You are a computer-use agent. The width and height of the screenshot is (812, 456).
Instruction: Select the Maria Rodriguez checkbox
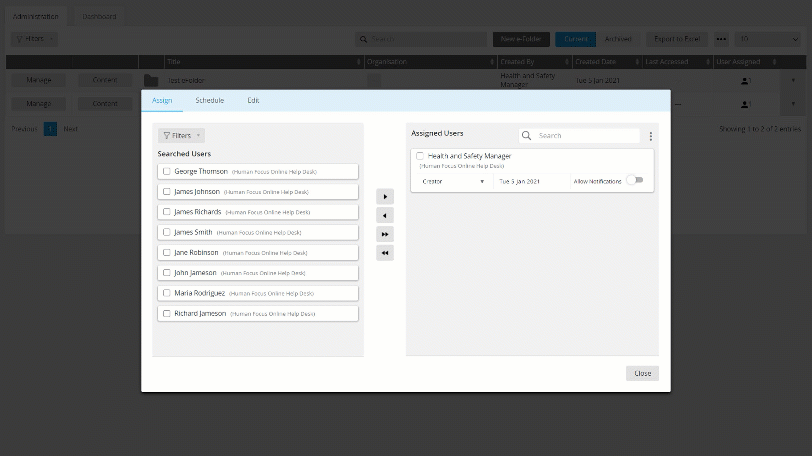pos(167,293)
